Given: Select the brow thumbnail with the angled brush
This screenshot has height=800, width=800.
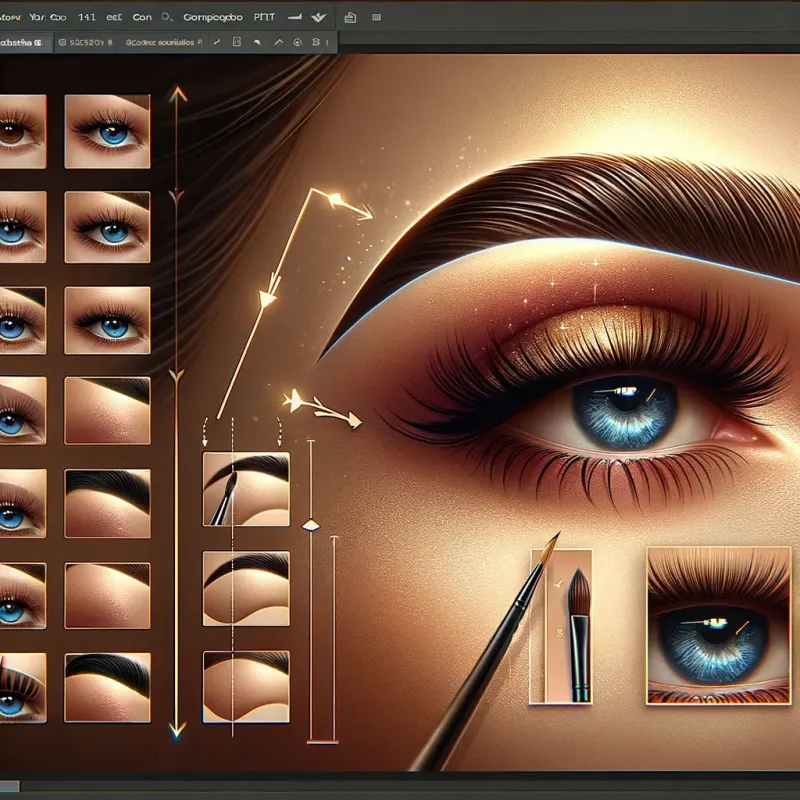Looking at the screenshot, I should coord(246,489).
